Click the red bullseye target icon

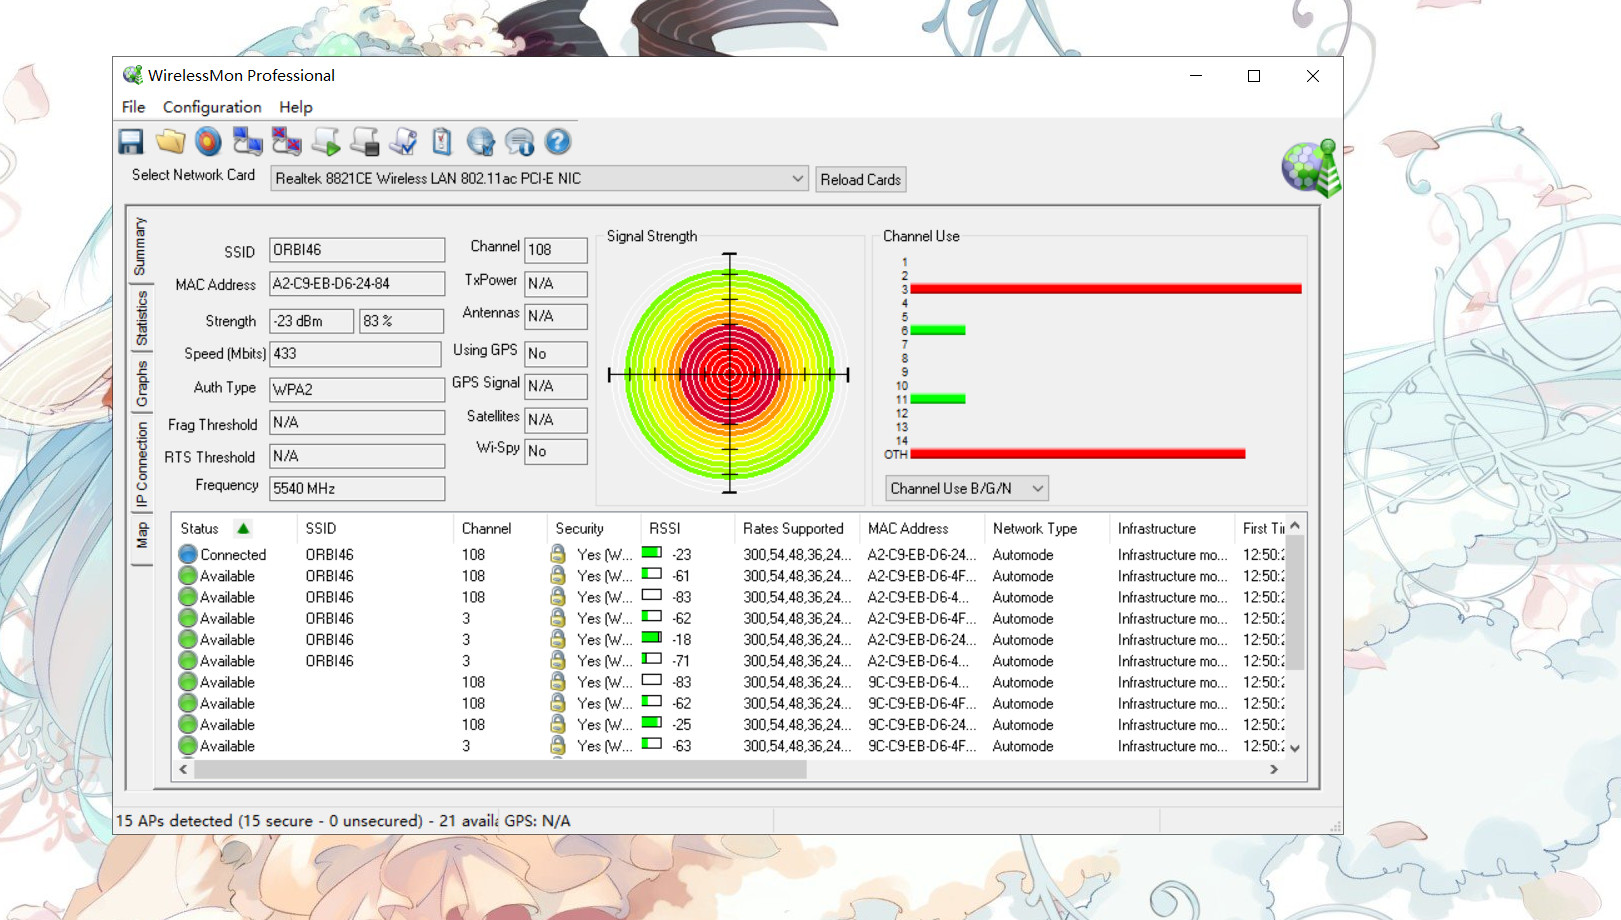click(x=208, y=142)
